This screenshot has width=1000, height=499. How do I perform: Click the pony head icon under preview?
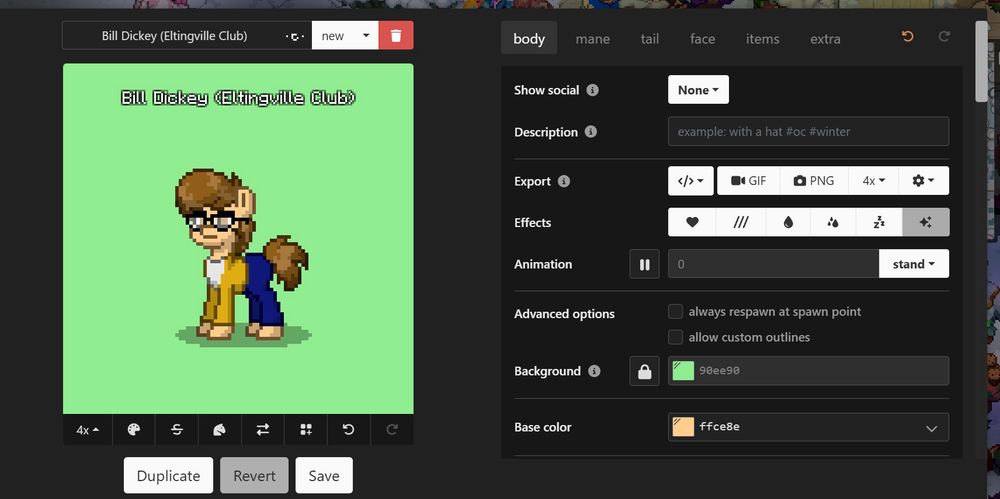pyautogui.click(x=220, y=429)
